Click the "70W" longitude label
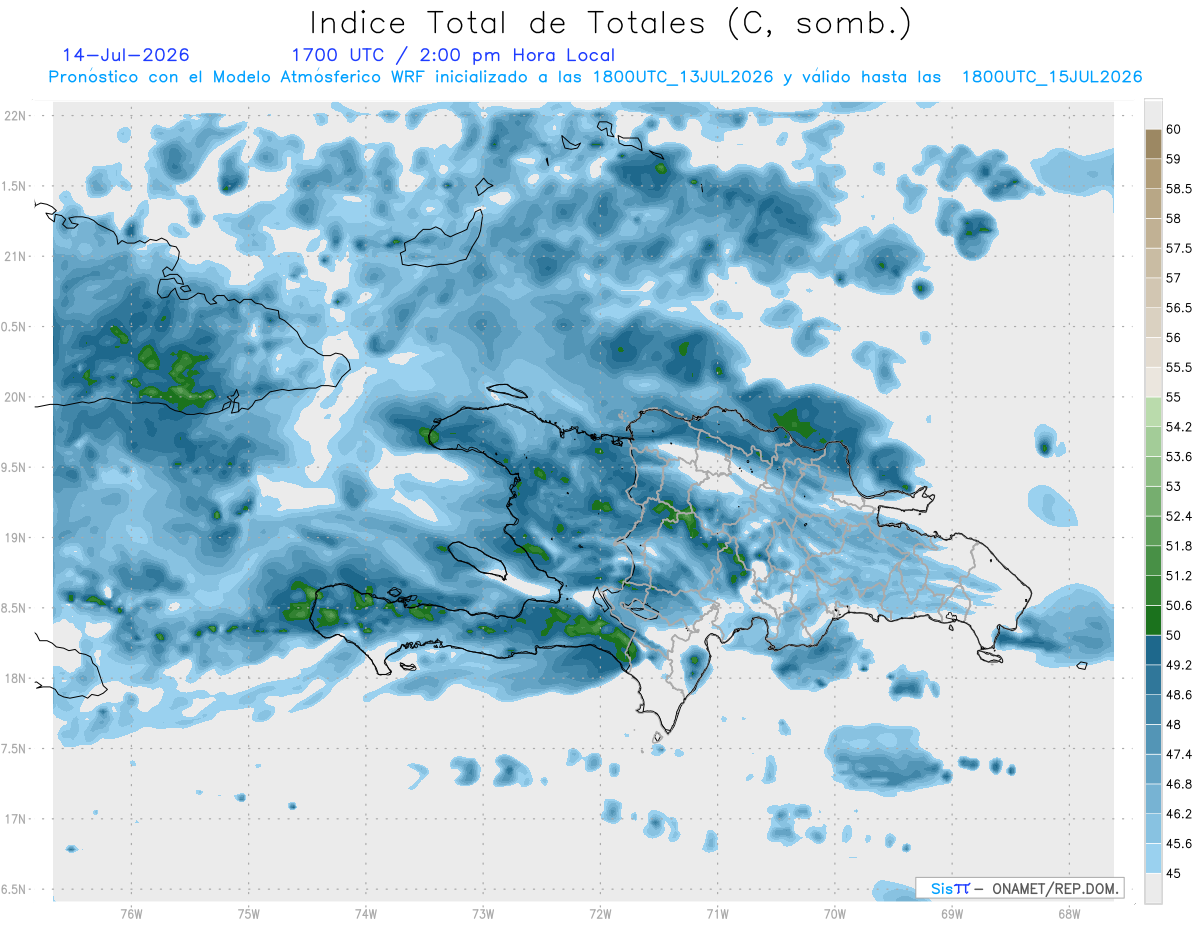The height and width of the screenshot is (927, 1200). click(x=834, y=913)
